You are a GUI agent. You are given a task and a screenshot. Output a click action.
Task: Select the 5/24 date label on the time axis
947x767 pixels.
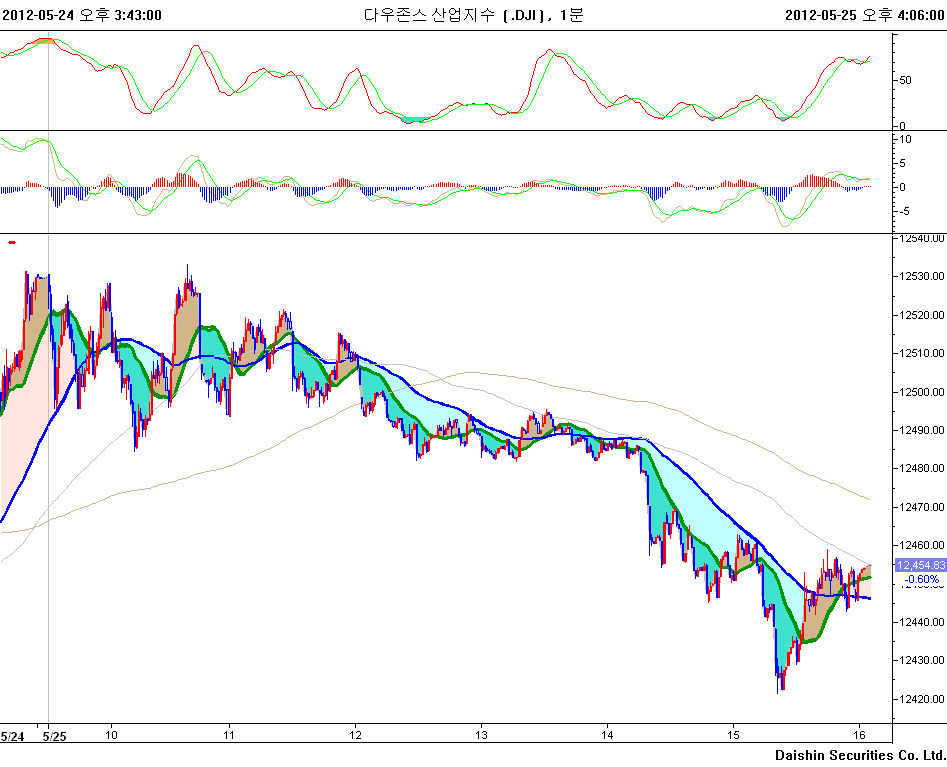pyautogui.click(x=12, y=736)
